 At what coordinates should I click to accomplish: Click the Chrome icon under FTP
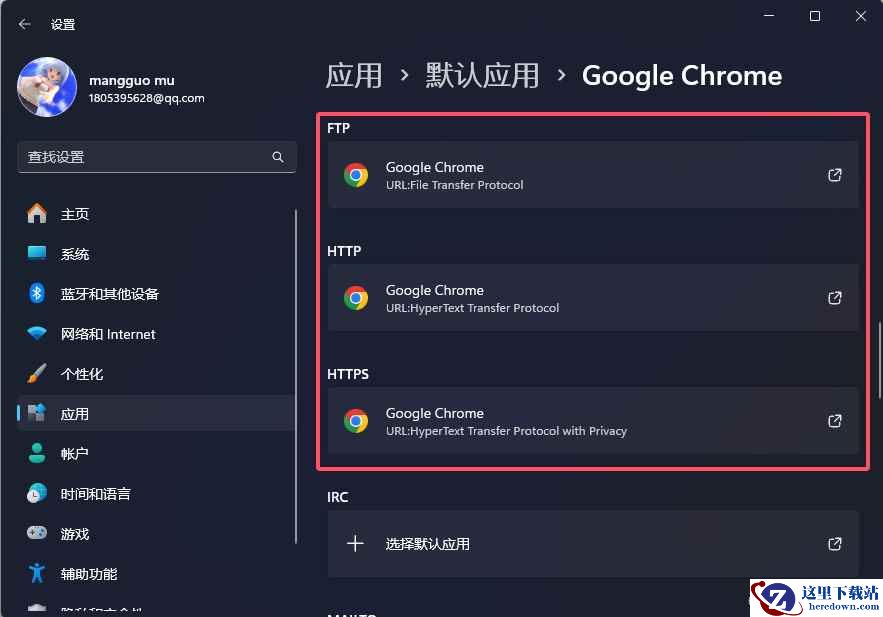(x=356, y=175)
